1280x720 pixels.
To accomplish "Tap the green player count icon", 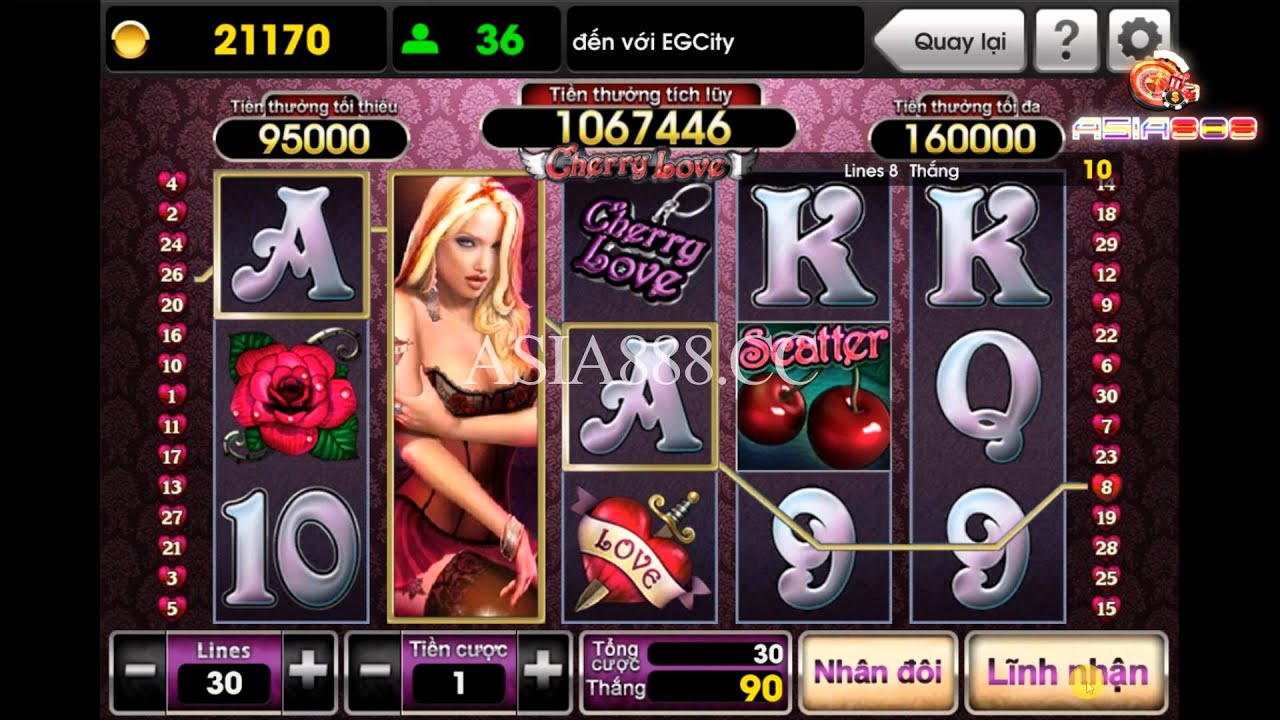I will [x=420, y=40].
